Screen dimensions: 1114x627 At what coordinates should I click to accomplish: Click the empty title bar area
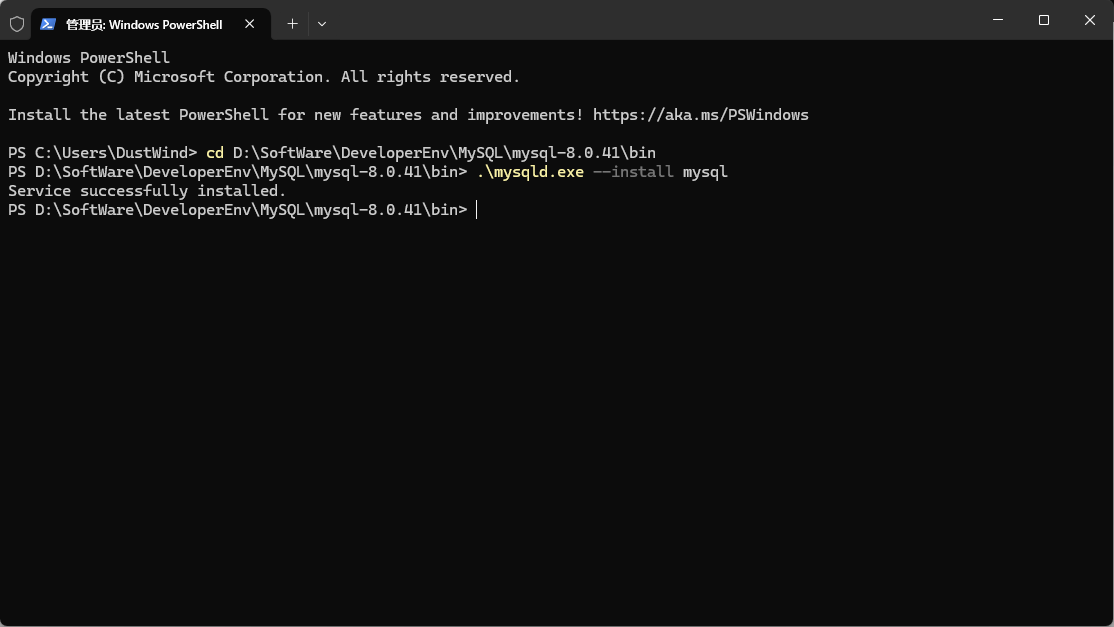coord(650,20)
